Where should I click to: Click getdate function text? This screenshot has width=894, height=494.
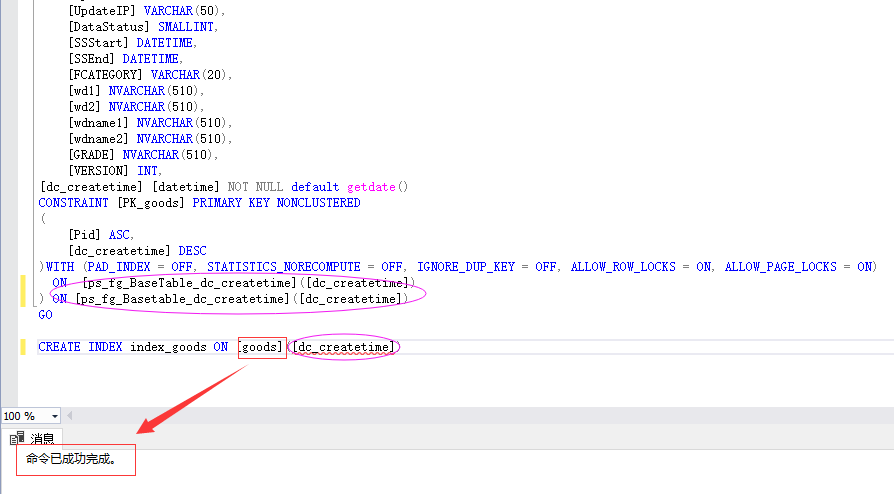coord(371,187)
